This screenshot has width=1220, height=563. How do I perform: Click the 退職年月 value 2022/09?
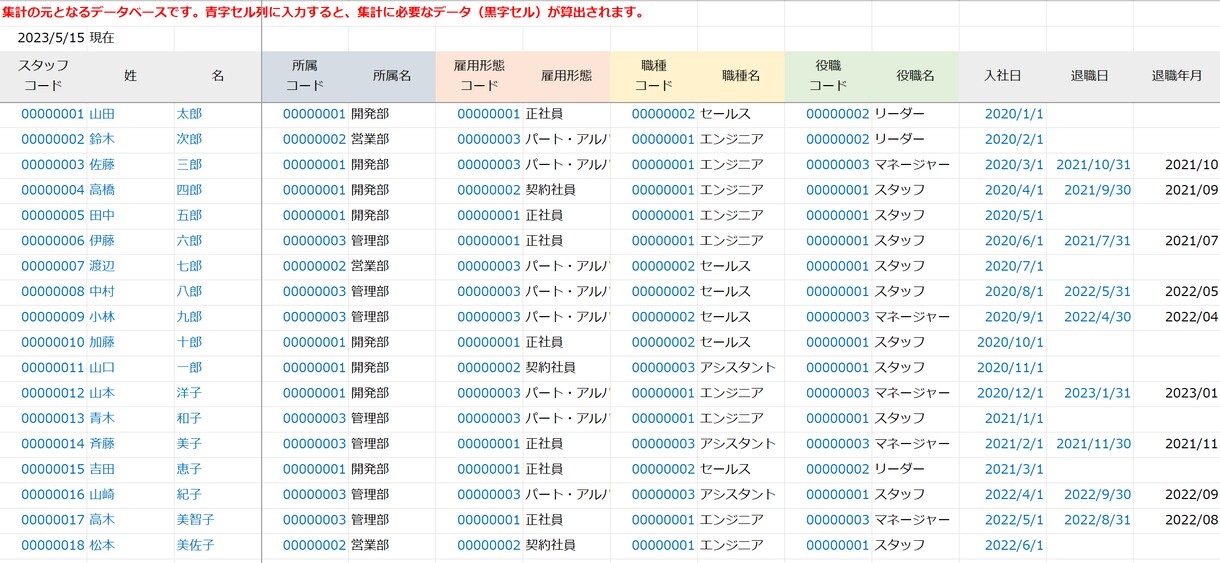pos(1191,495)
